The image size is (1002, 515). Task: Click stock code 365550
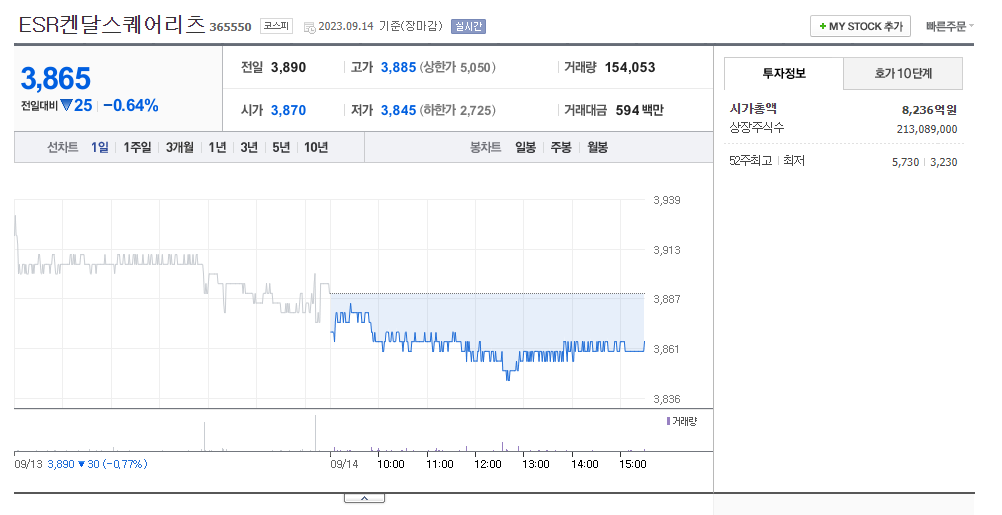tap(230, 27)
